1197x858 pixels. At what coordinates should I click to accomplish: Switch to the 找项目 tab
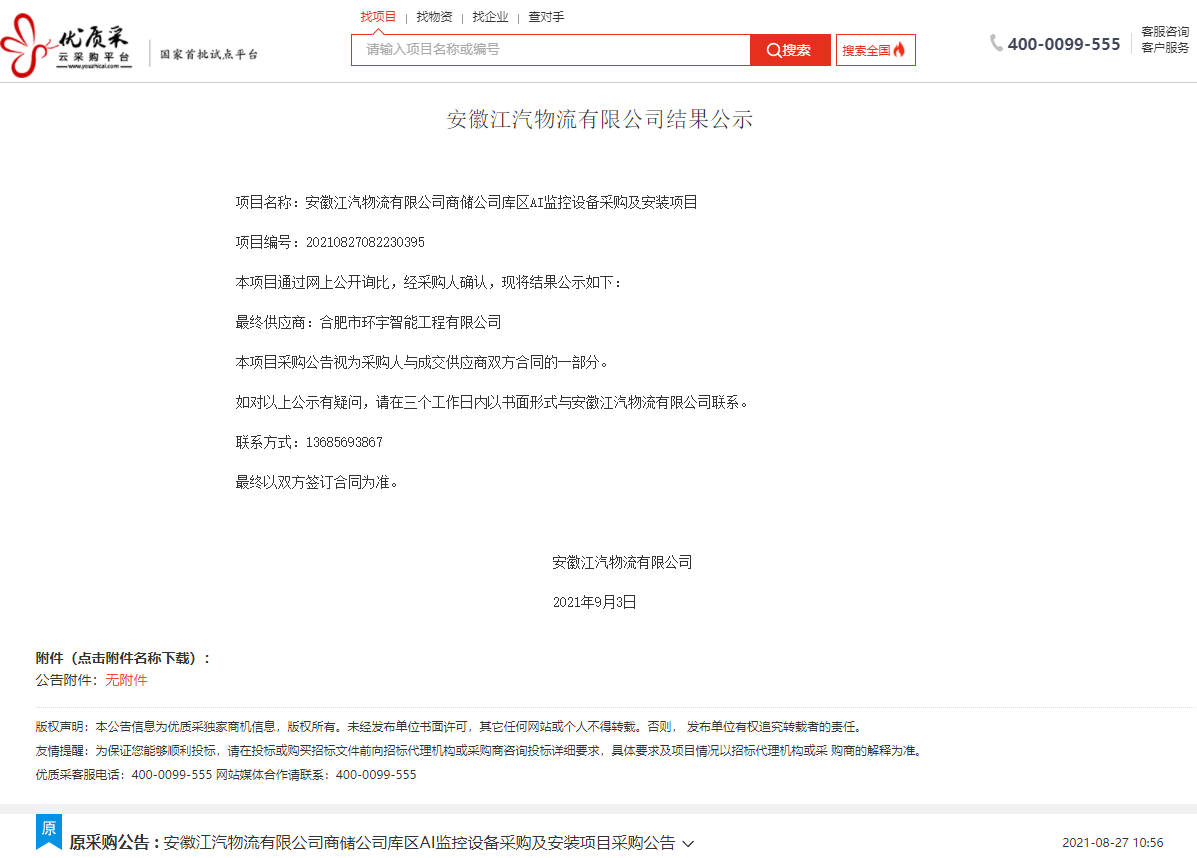[x=378, y=16]
